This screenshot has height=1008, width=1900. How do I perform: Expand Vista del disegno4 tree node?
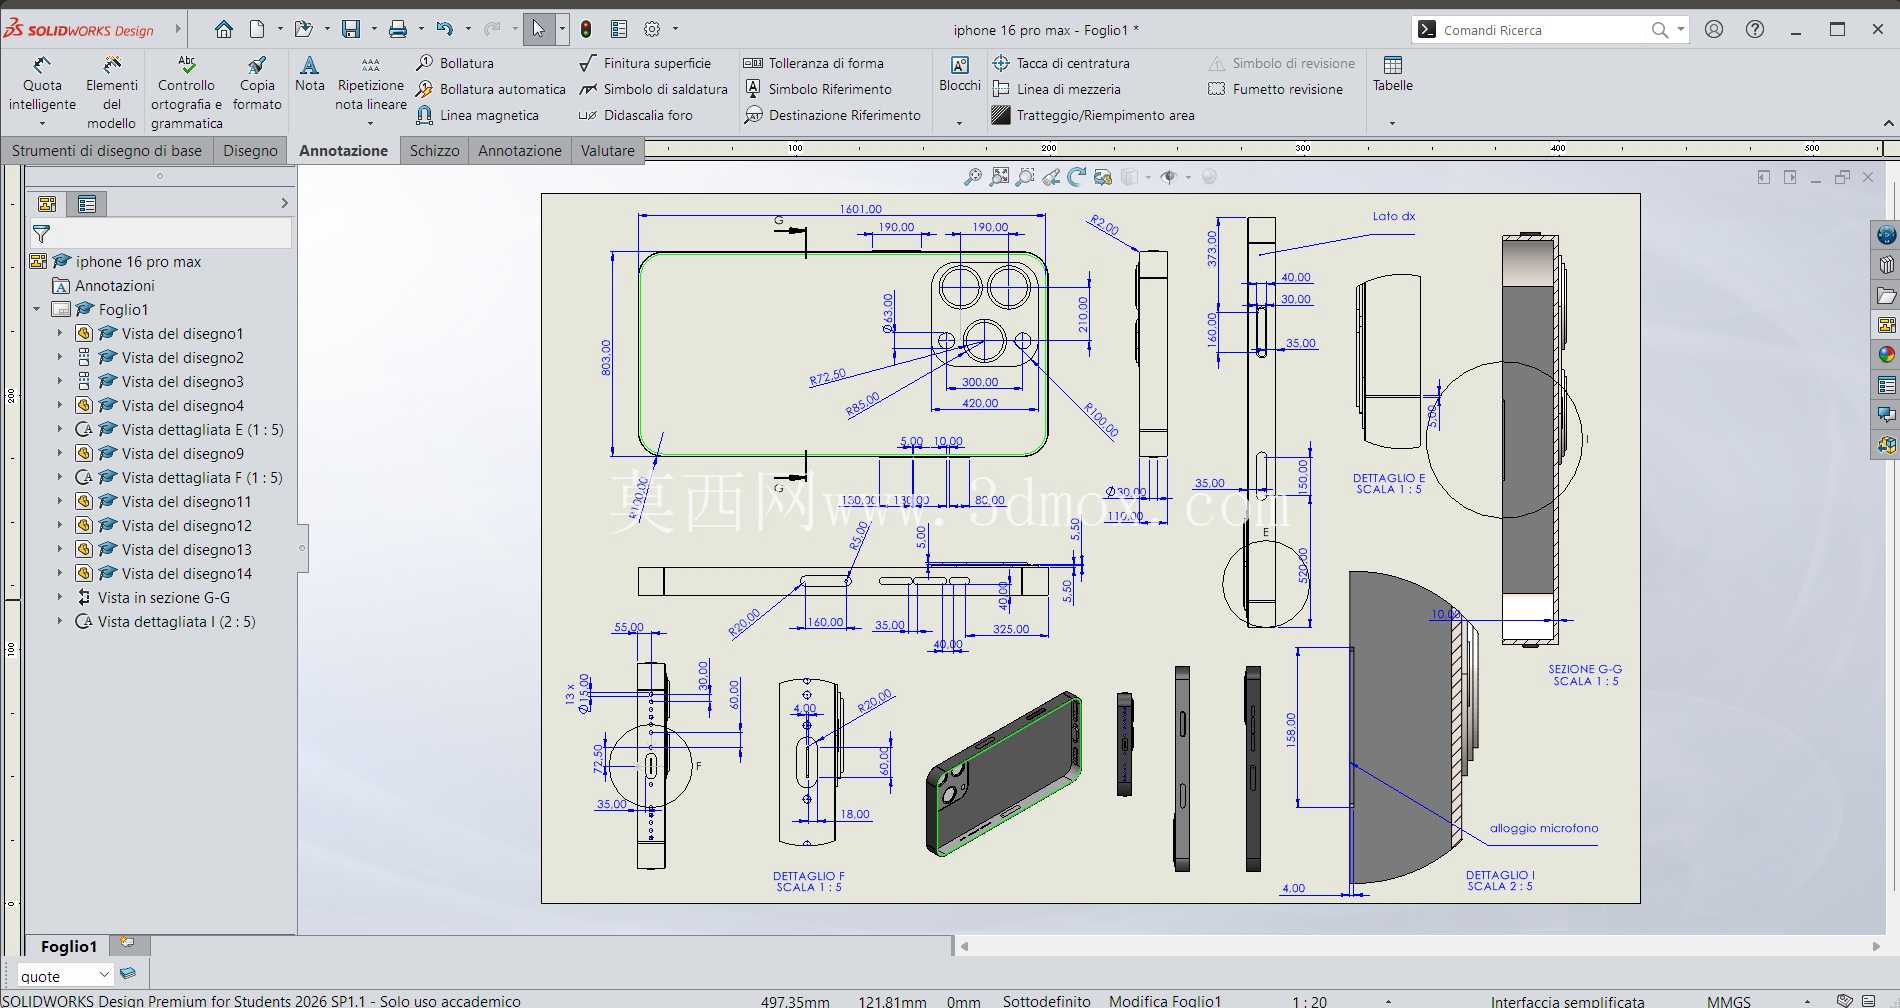pos(59,405)
